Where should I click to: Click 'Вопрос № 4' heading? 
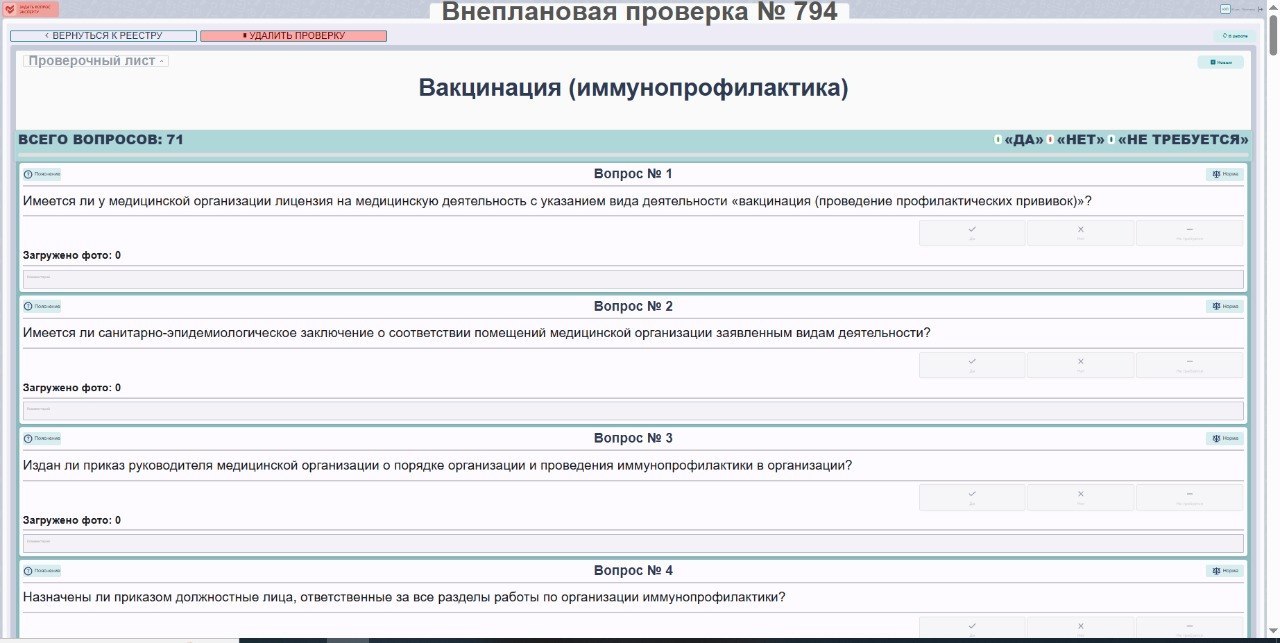(x=633, y=571)
